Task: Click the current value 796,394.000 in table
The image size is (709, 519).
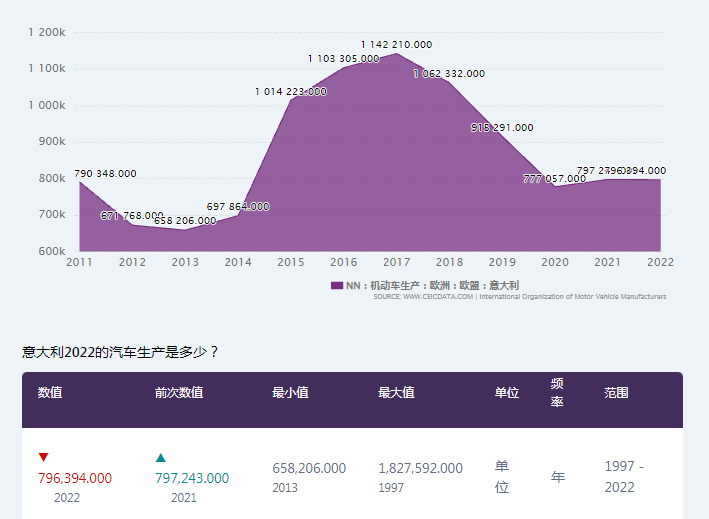Action: [x=75, y=478]
